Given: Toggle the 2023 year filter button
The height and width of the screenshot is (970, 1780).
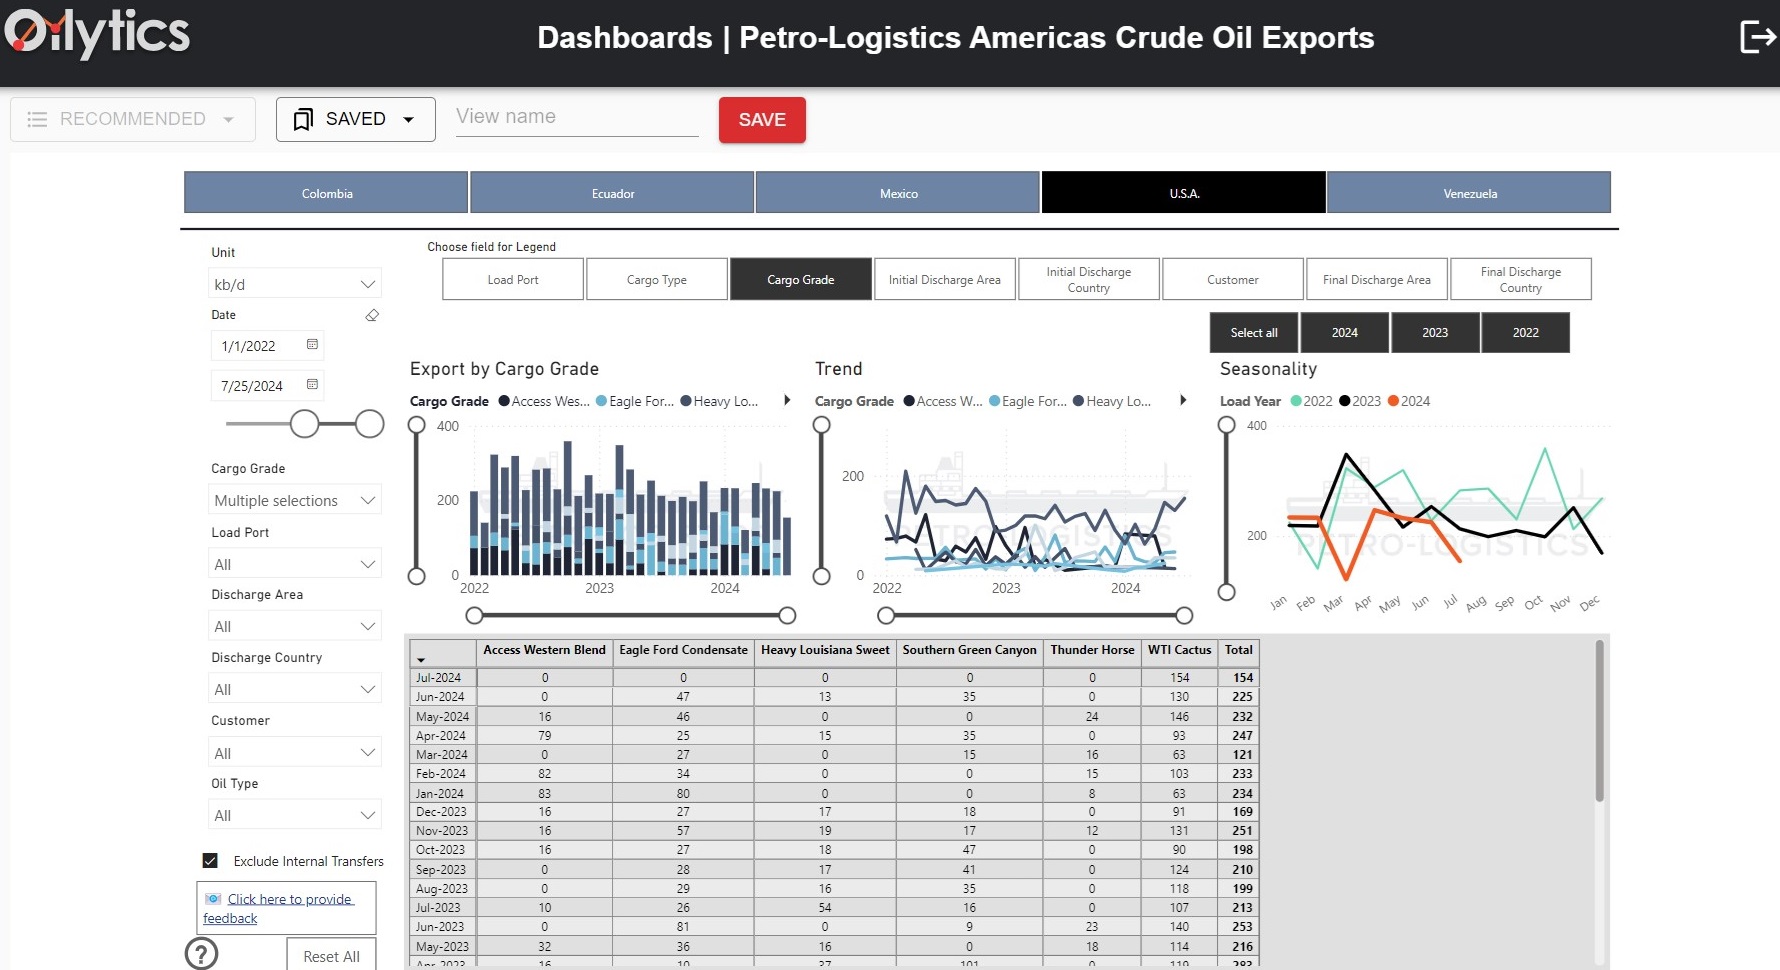Looking at the screenshot, I should [x=1435, y=332].
